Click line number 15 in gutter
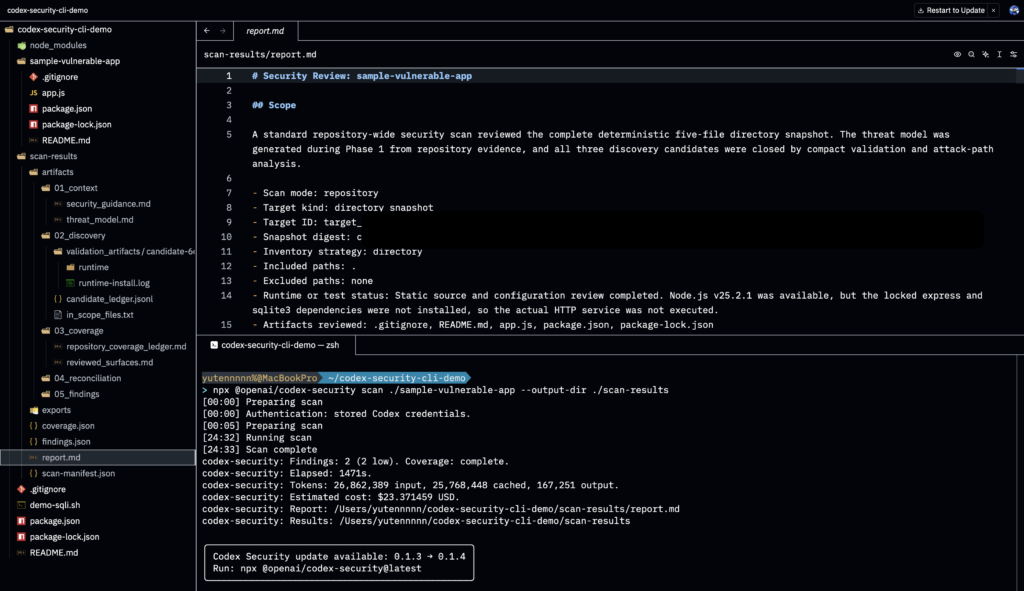This screenshot has width=1024, height=591. point(226,325)
